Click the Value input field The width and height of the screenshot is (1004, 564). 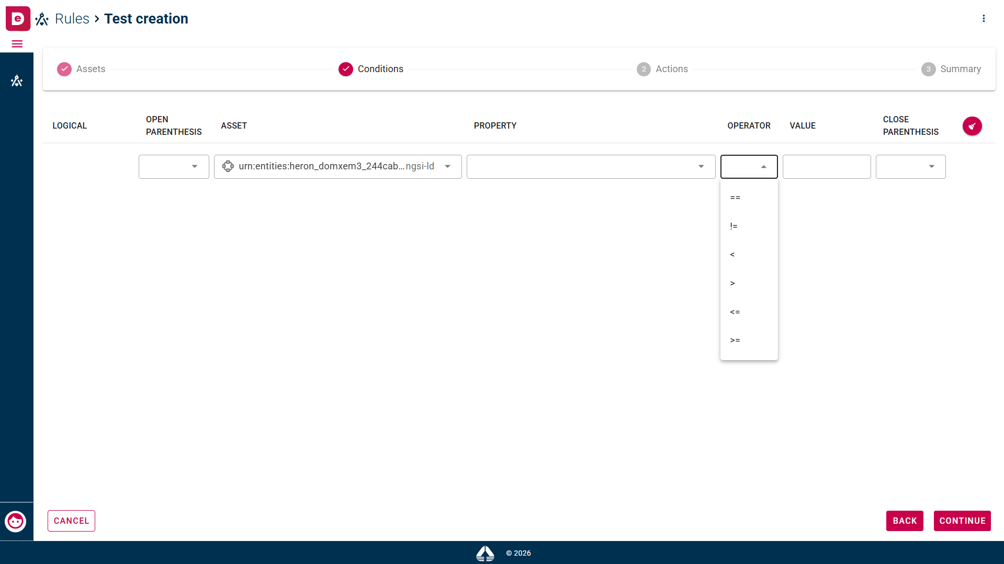coord(826,166)
